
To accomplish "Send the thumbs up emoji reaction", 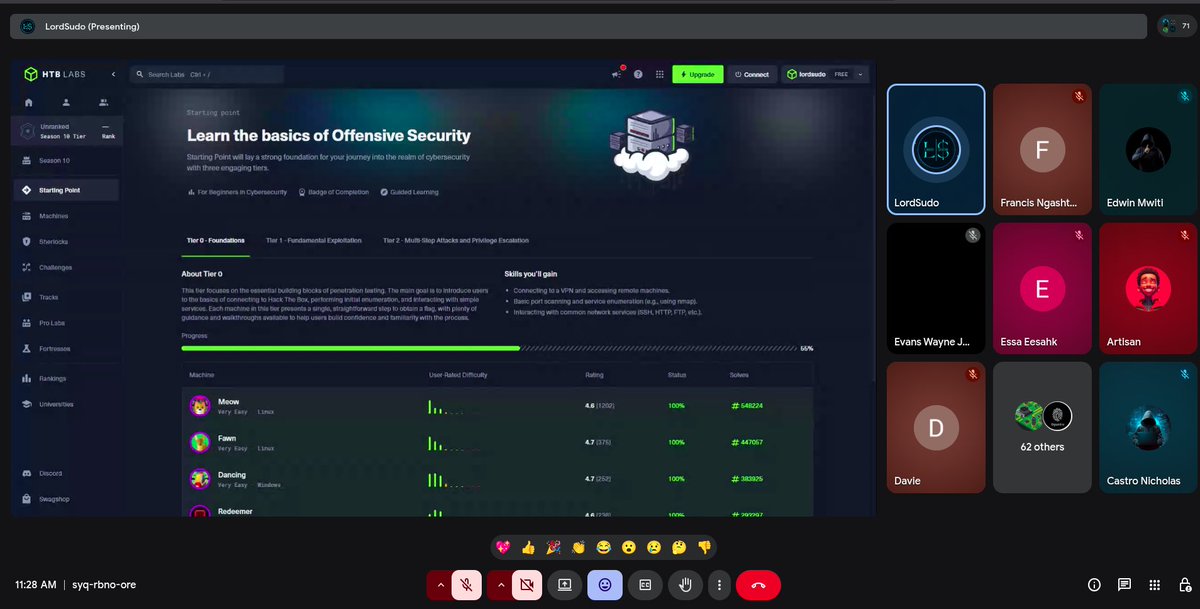I will pos(529,547).
